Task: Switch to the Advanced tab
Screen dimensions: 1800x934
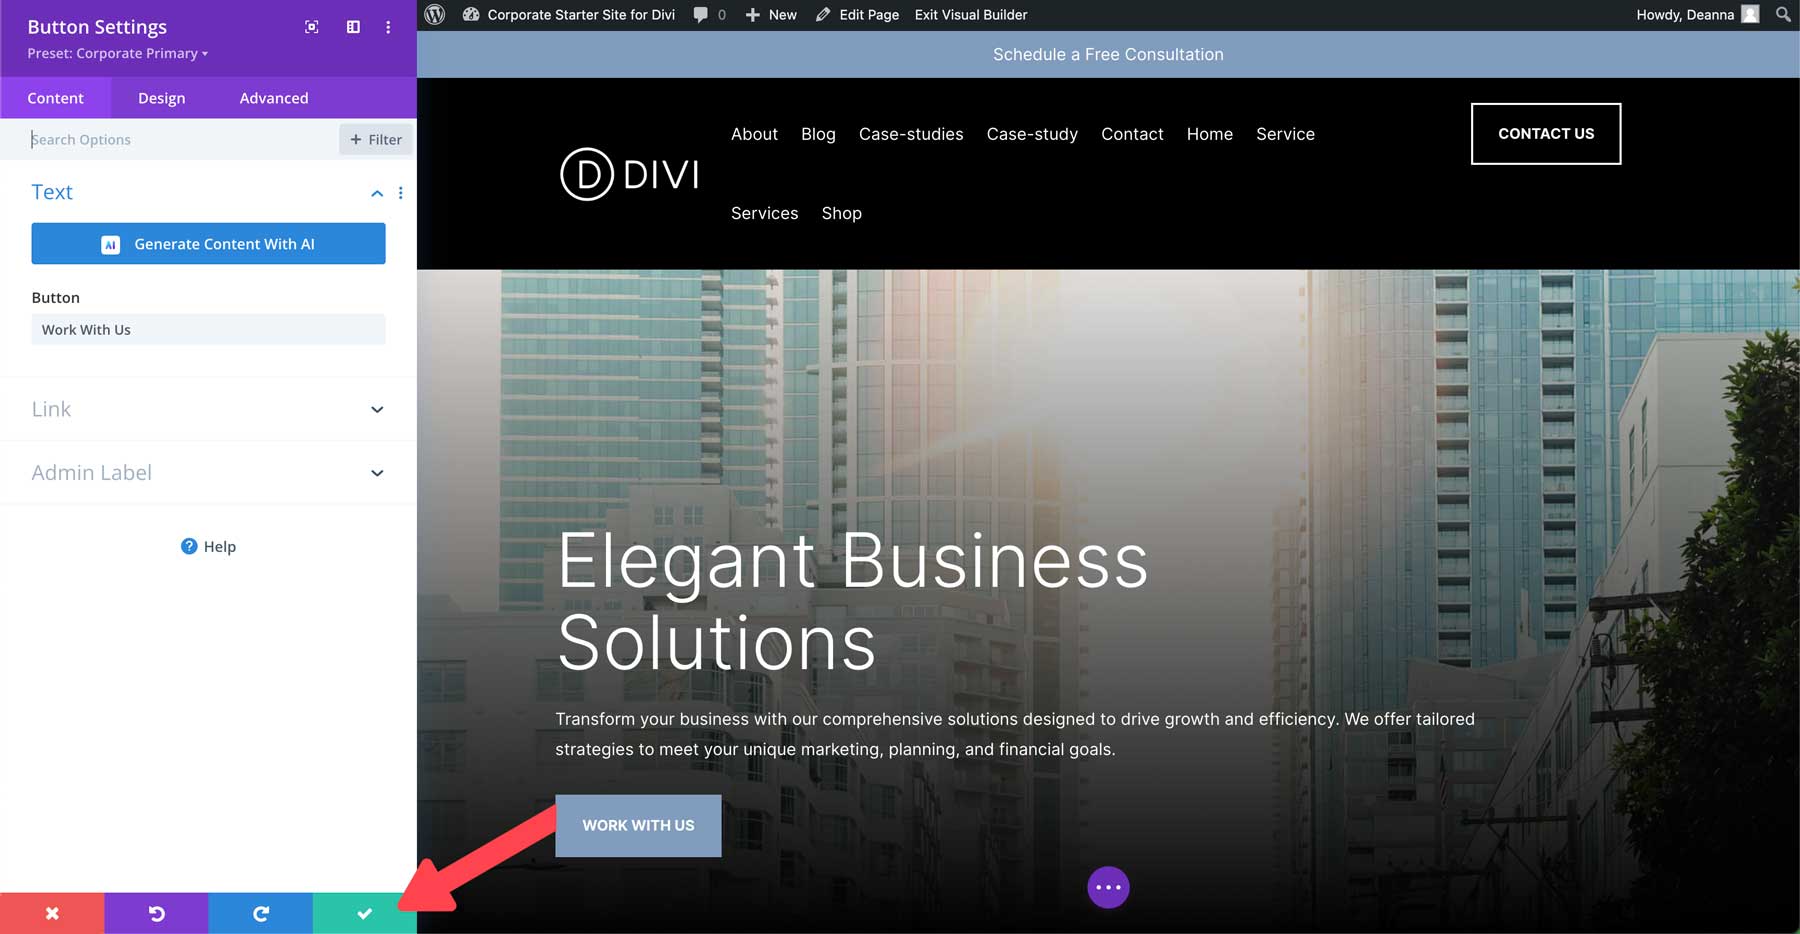Action: [273, 98]
